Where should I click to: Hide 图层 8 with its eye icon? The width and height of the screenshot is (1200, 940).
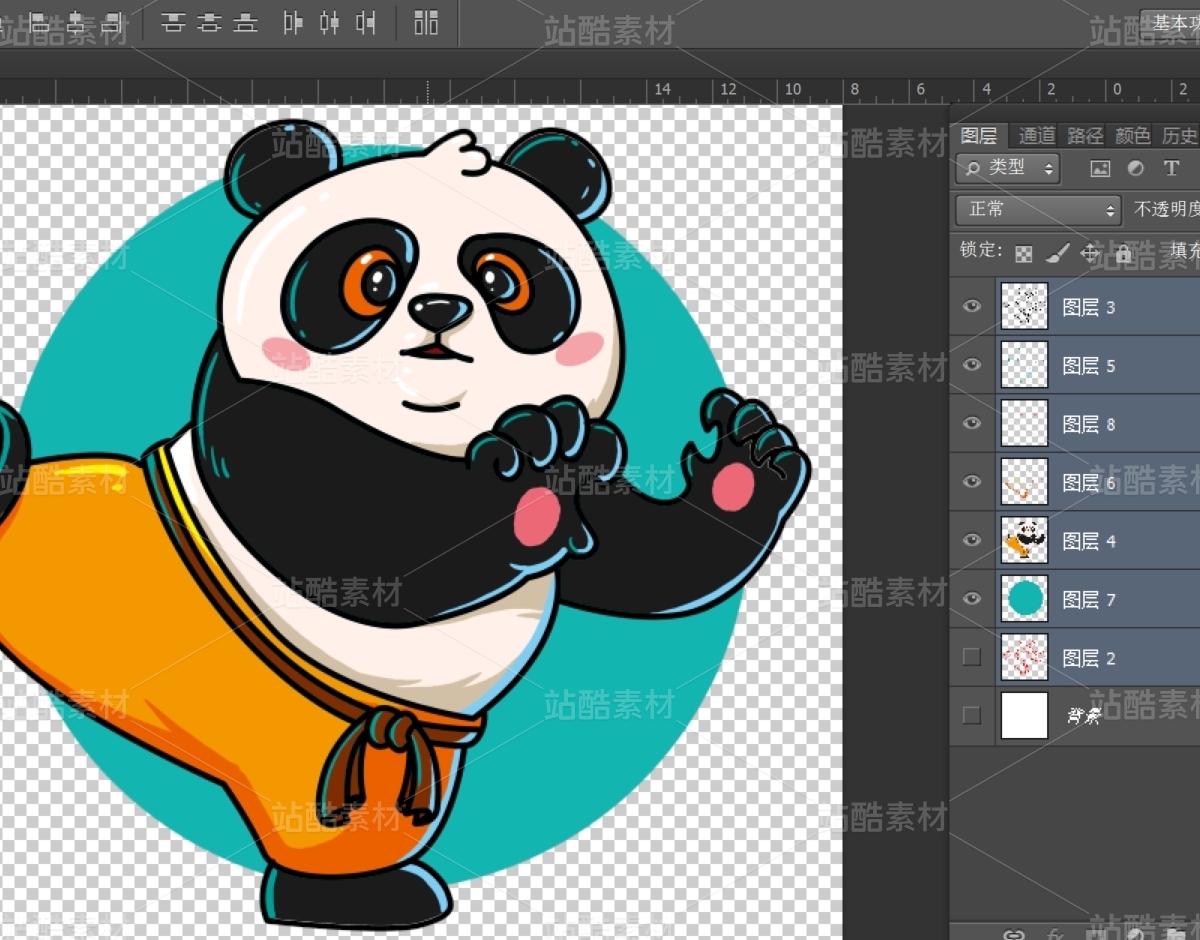tap(972, 423)
